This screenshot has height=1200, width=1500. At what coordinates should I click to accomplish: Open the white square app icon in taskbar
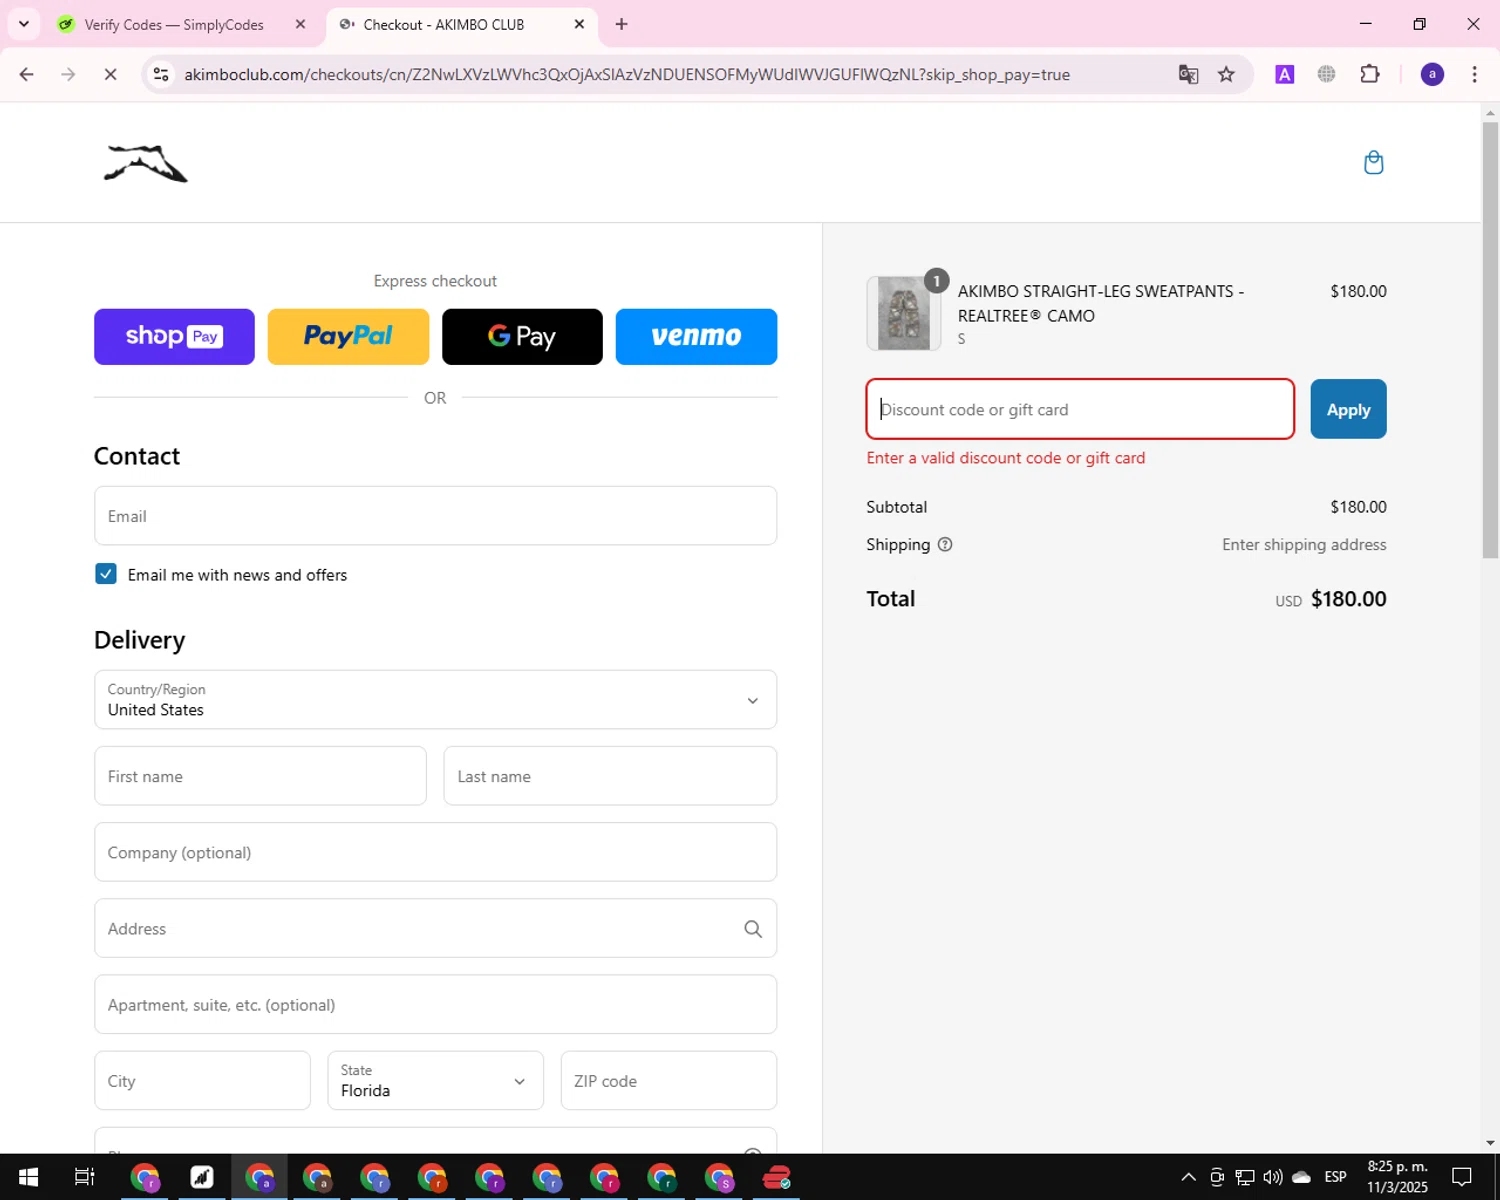pyautogui.click(x=202, y=1178)
